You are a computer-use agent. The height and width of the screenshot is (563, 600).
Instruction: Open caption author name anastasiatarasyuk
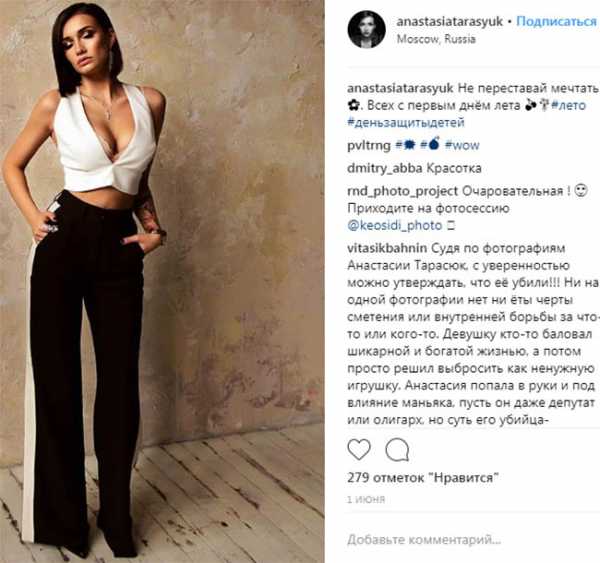[x=400, y=88]
